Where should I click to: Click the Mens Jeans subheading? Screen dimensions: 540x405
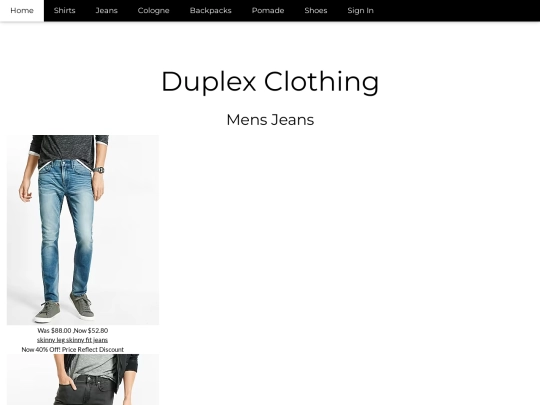(x=270, y=120)
